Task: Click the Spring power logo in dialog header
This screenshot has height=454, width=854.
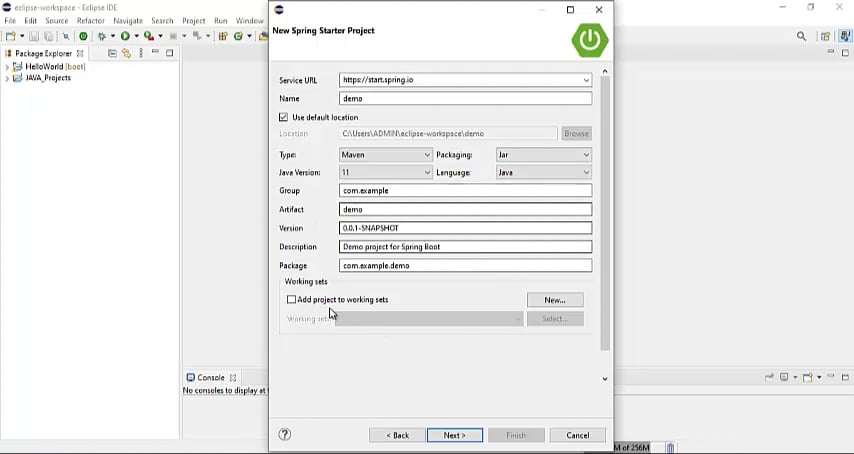Action: [x=590, y=40]
